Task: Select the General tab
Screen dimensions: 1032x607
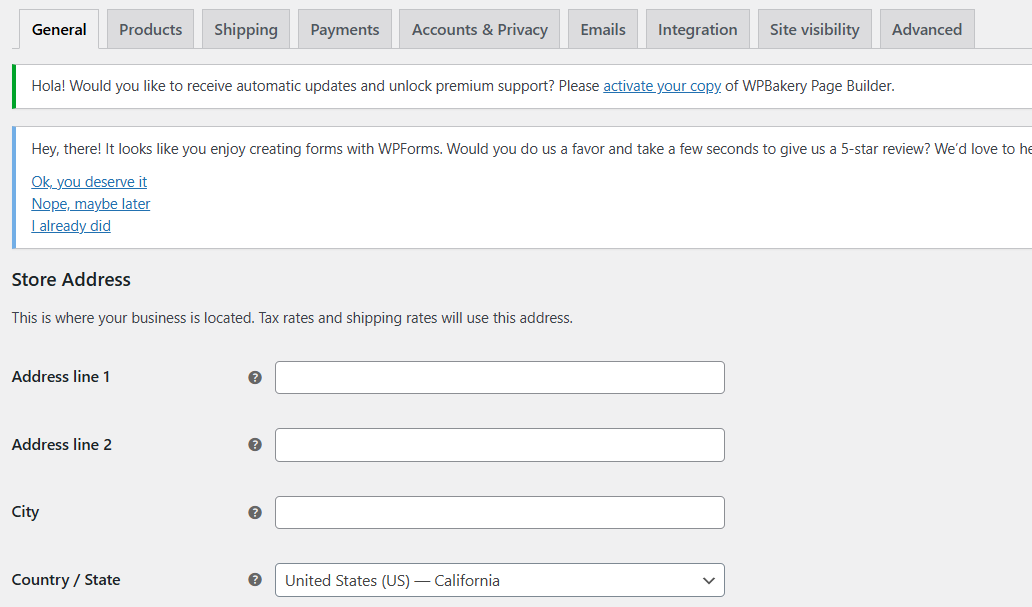Action: 59,29
